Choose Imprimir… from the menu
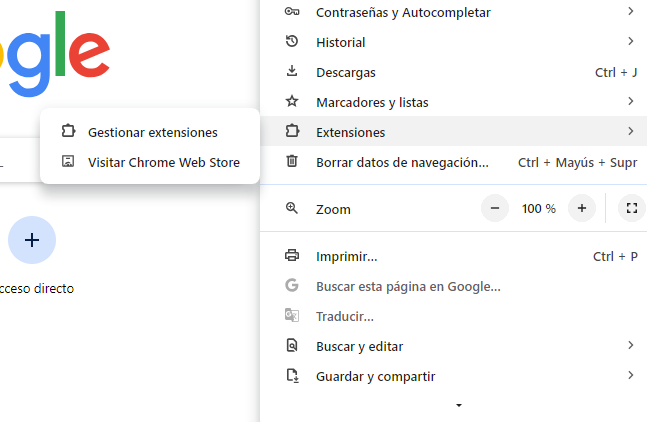This screenshot has height=422, width=647. [453, 256]
